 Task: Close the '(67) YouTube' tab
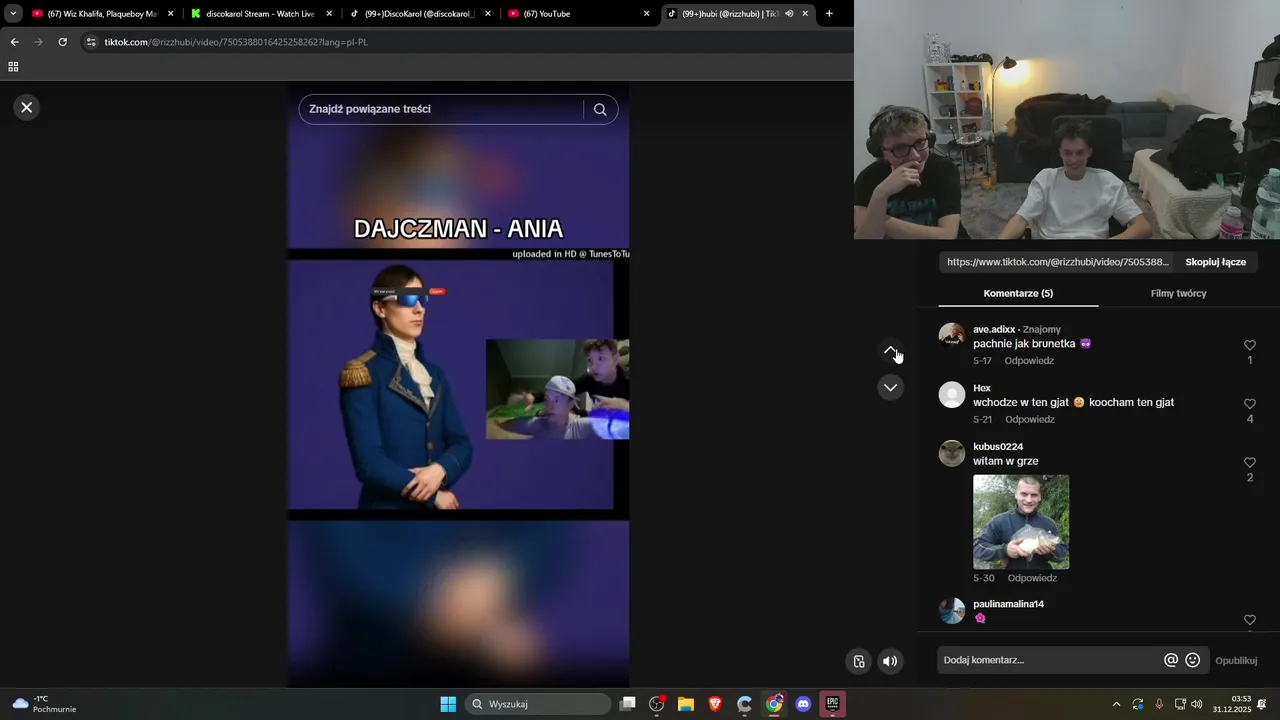click(646, 14)
